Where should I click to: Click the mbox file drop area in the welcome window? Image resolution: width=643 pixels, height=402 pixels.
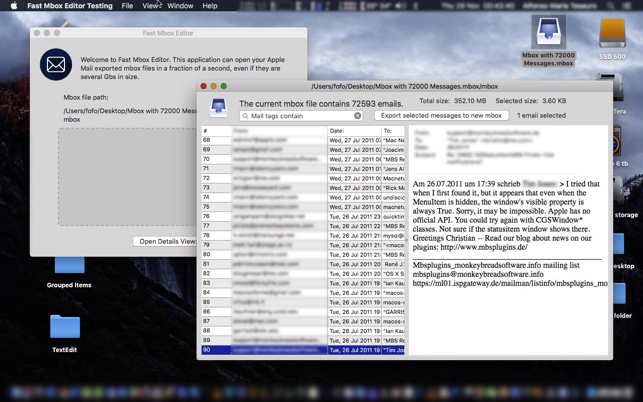click(128, 177)
